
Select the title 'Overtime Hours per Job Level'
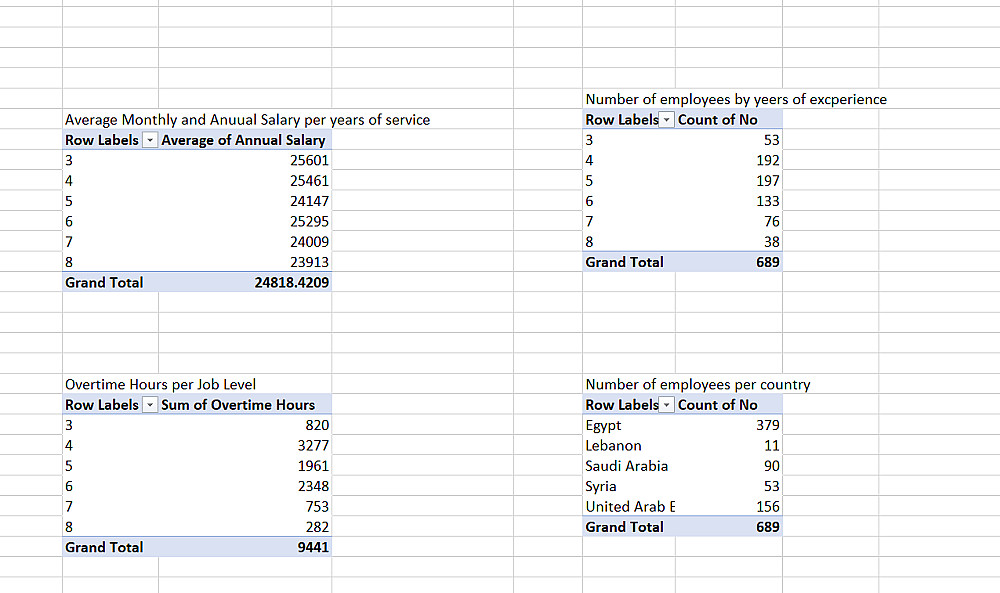click(160, 384)
